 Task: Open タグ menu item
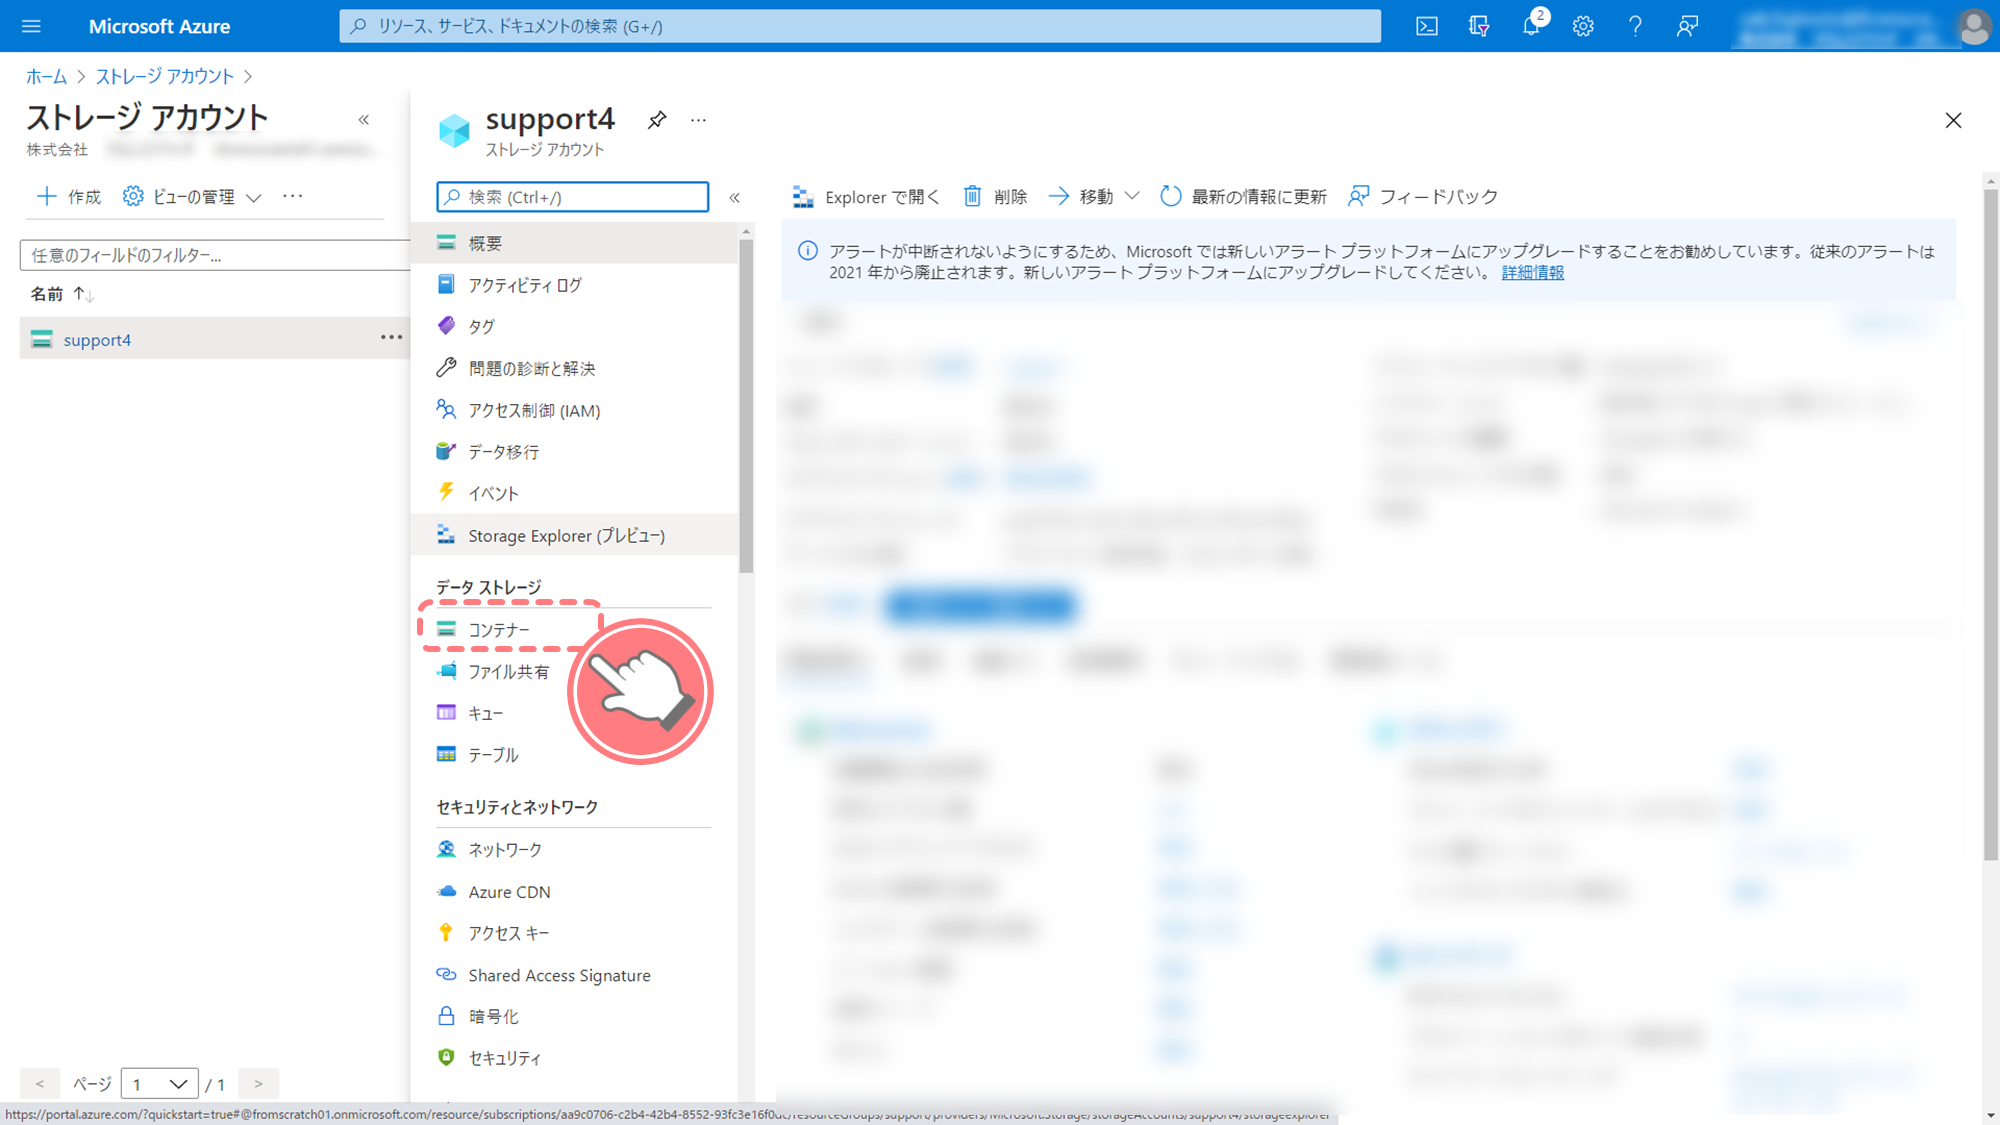[574, 326]
